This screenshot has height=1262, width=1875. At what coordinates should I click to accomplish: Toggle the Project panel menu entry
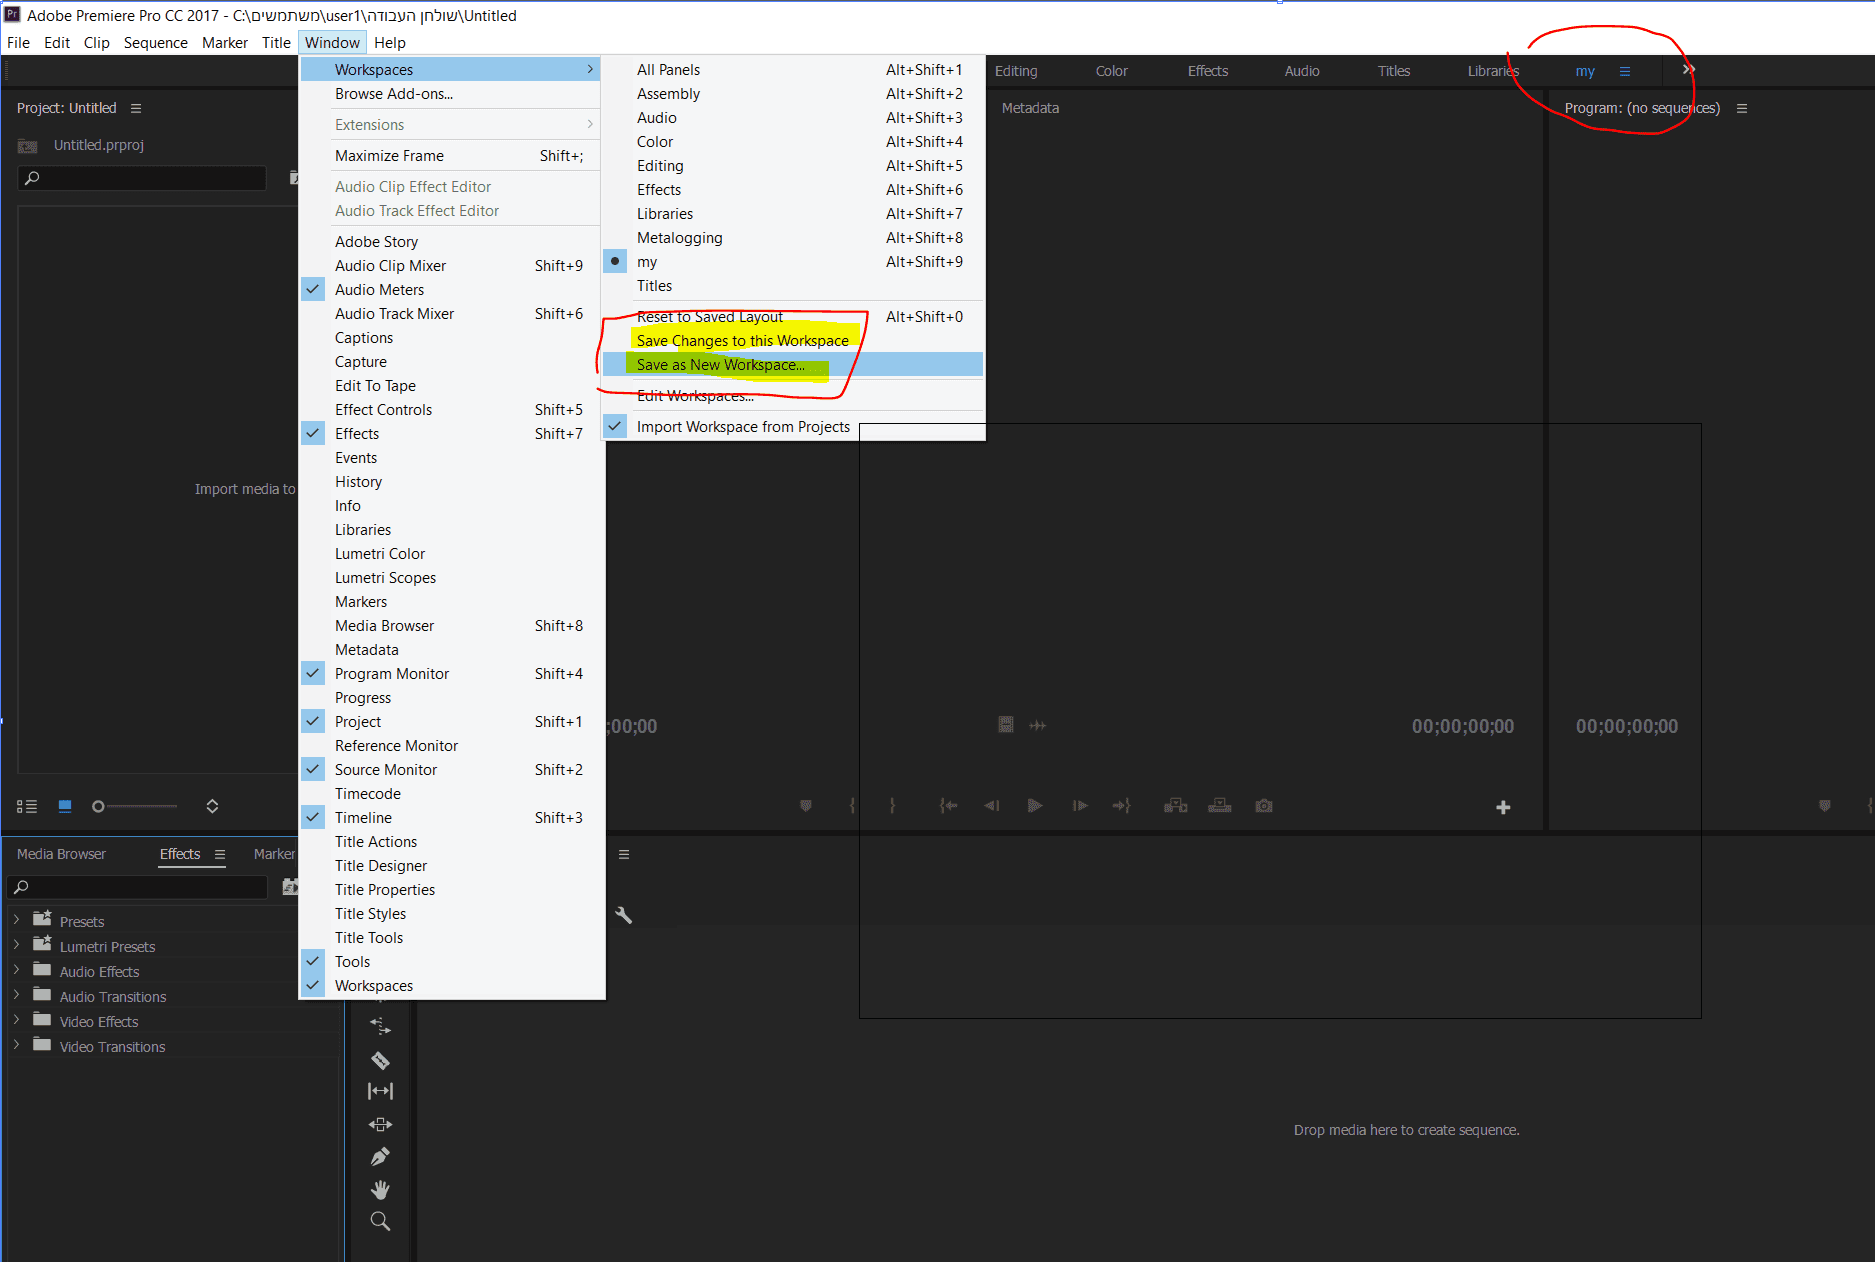(452, 722)
